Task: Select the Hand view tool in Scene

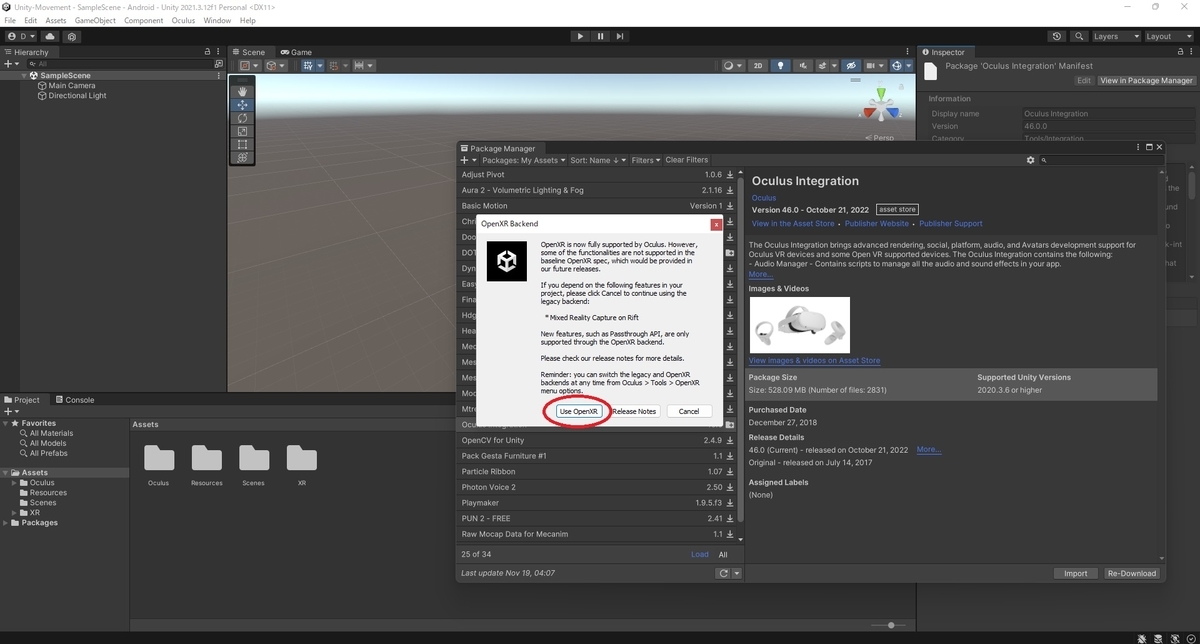Action: [x=242, y=92]
